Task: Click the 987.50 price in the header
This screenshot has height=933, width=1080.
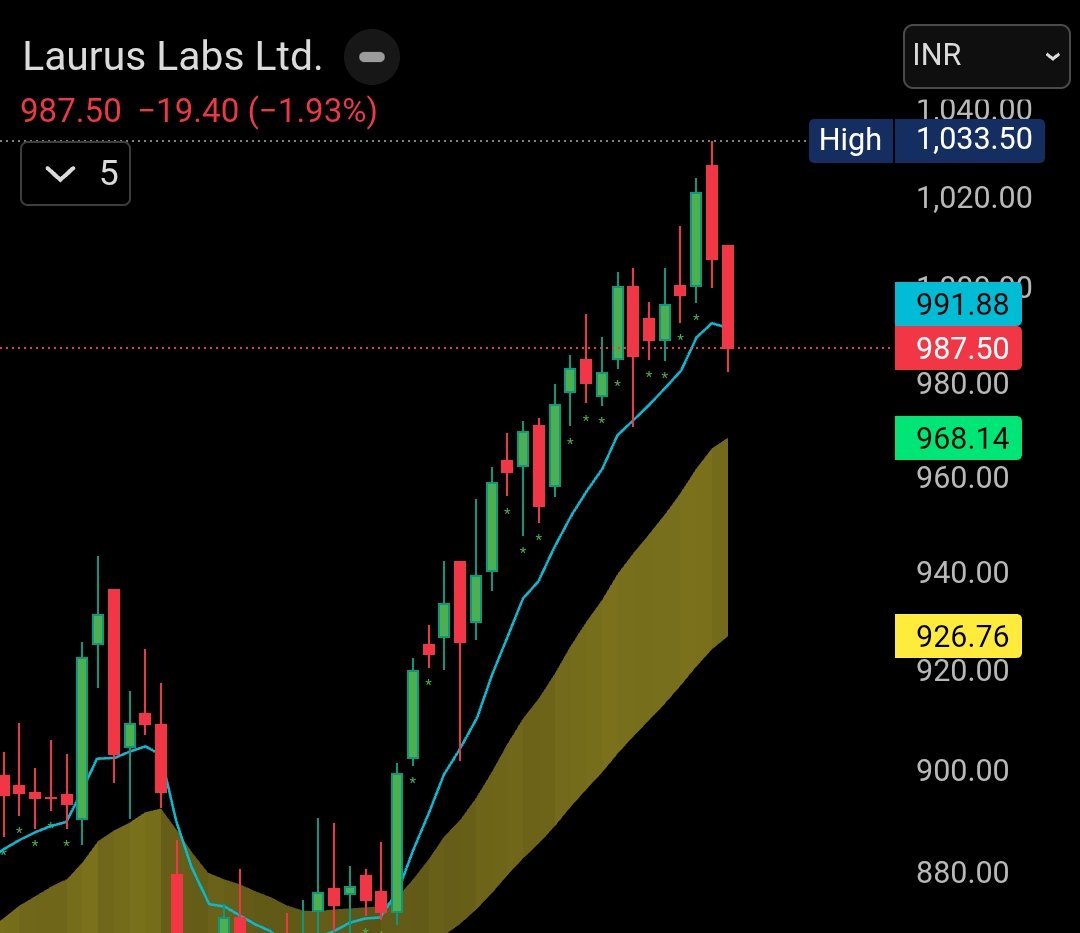Action: point(71,111)
